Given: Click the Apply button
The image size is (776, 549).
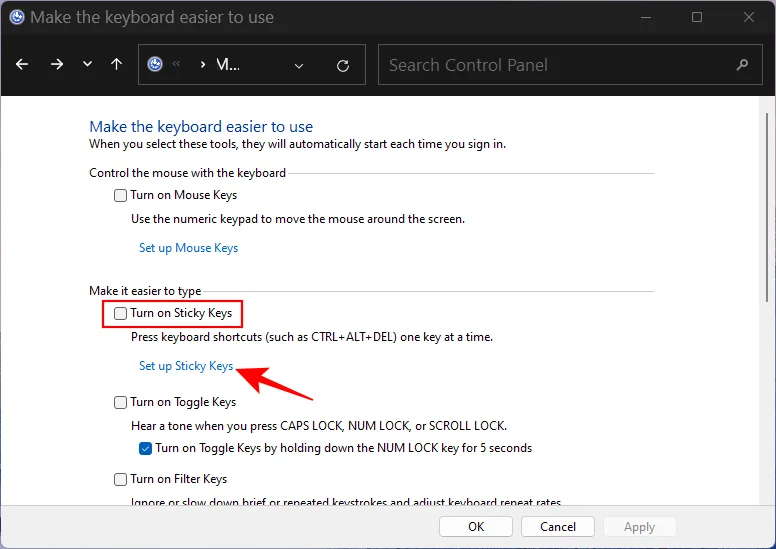Looking at the screenshot, I should pyautogui.click(x=639, y=527).
